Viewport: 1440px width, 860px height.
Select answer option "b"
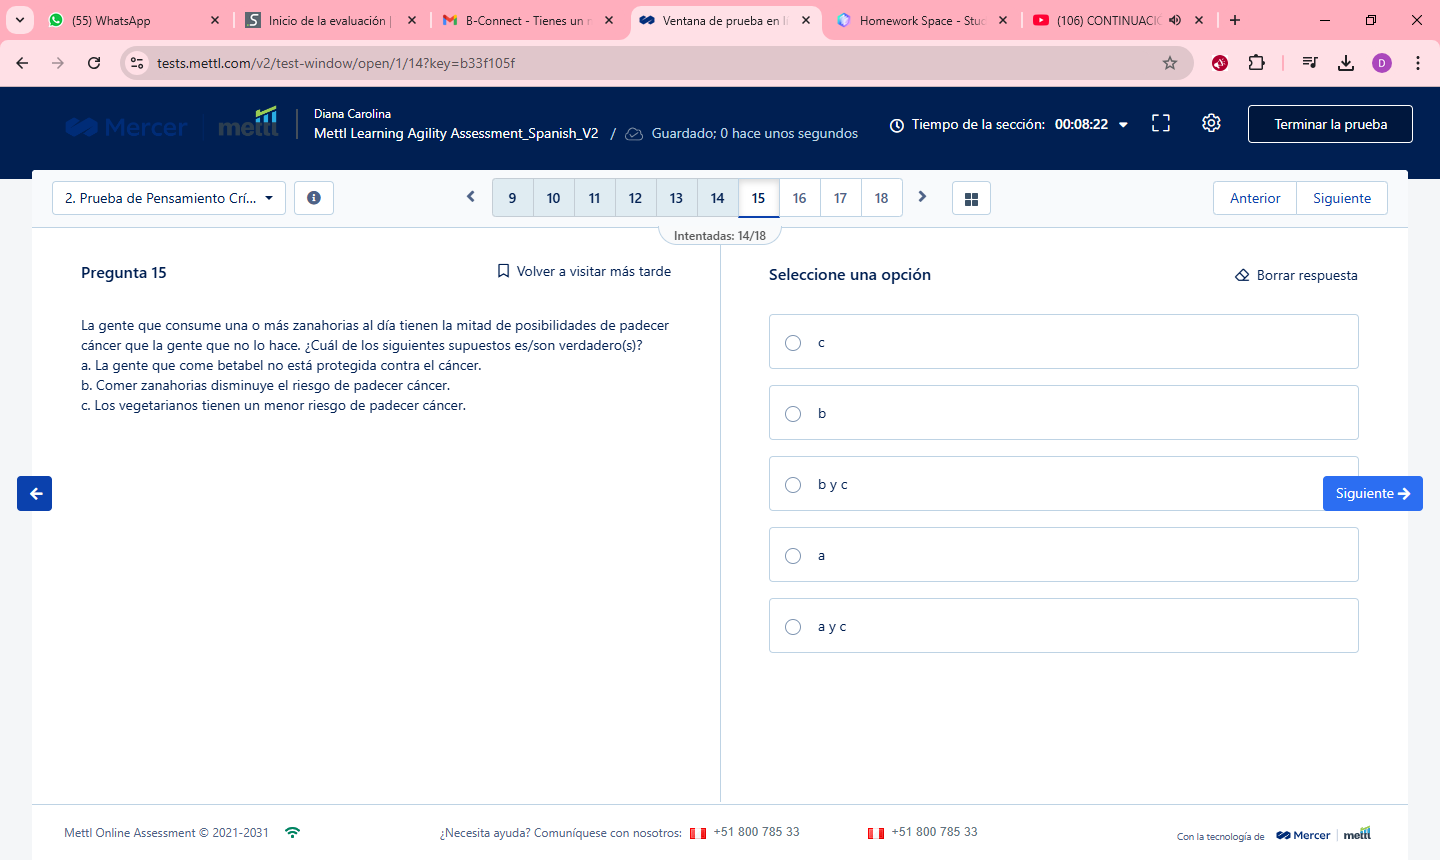point(1063,413)
